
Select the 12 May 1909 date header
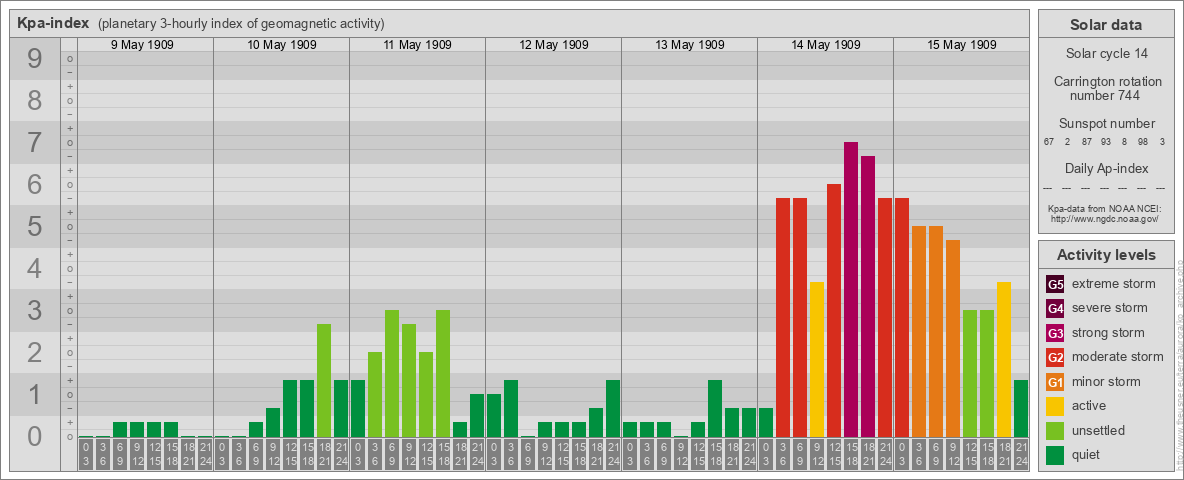[x=553, y=45]
